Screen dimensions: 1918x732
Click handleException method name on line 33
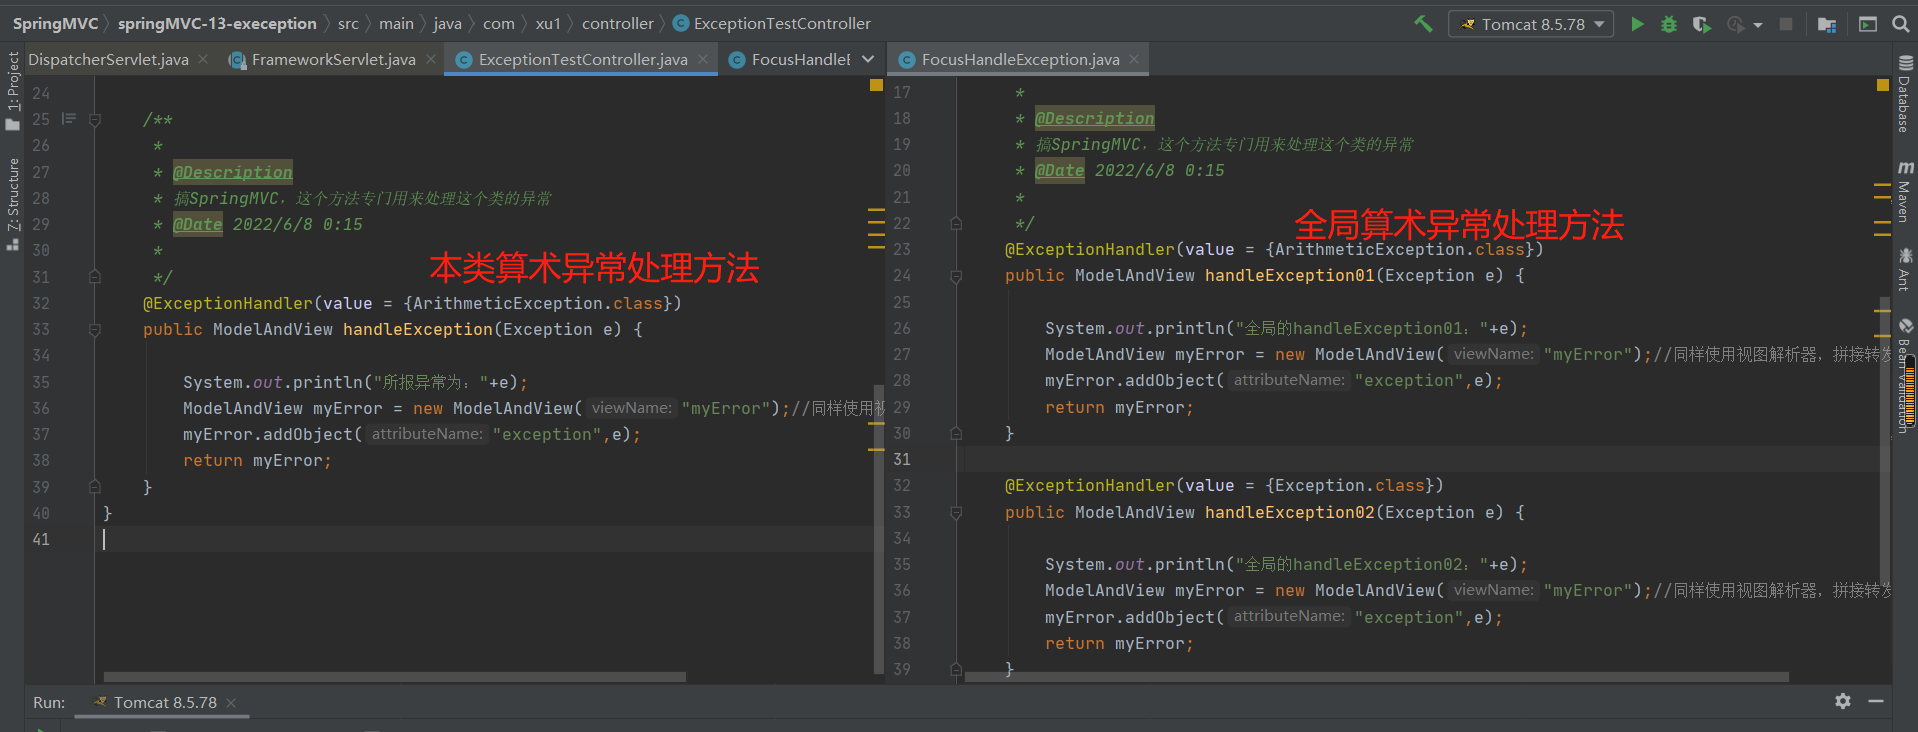(x=418, y=330)
